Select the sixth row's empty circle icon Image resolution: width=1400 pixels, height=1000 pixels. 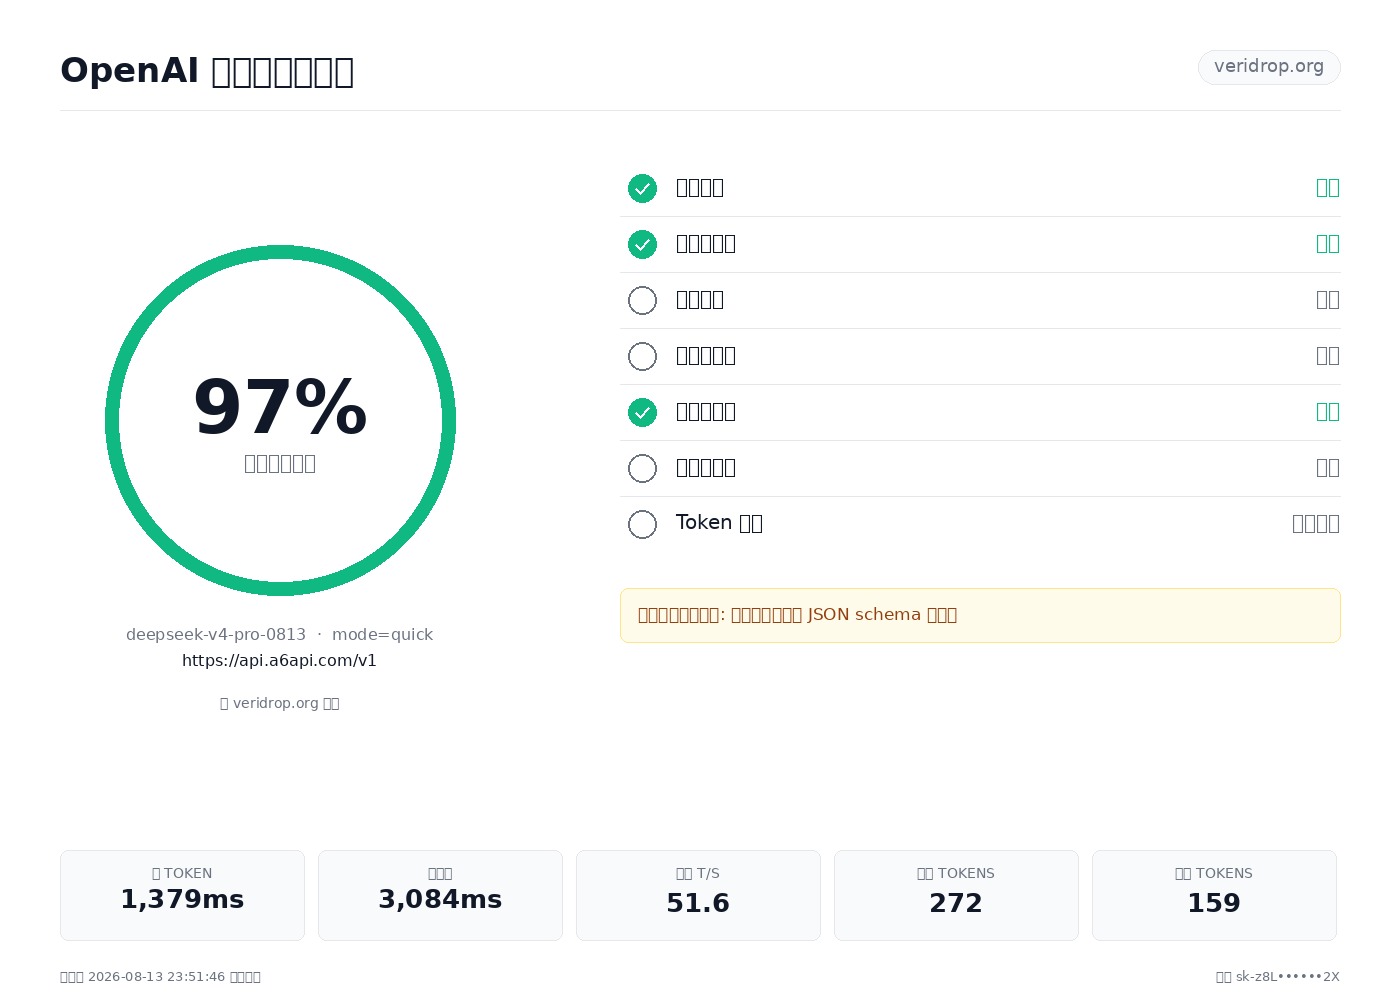642,468
